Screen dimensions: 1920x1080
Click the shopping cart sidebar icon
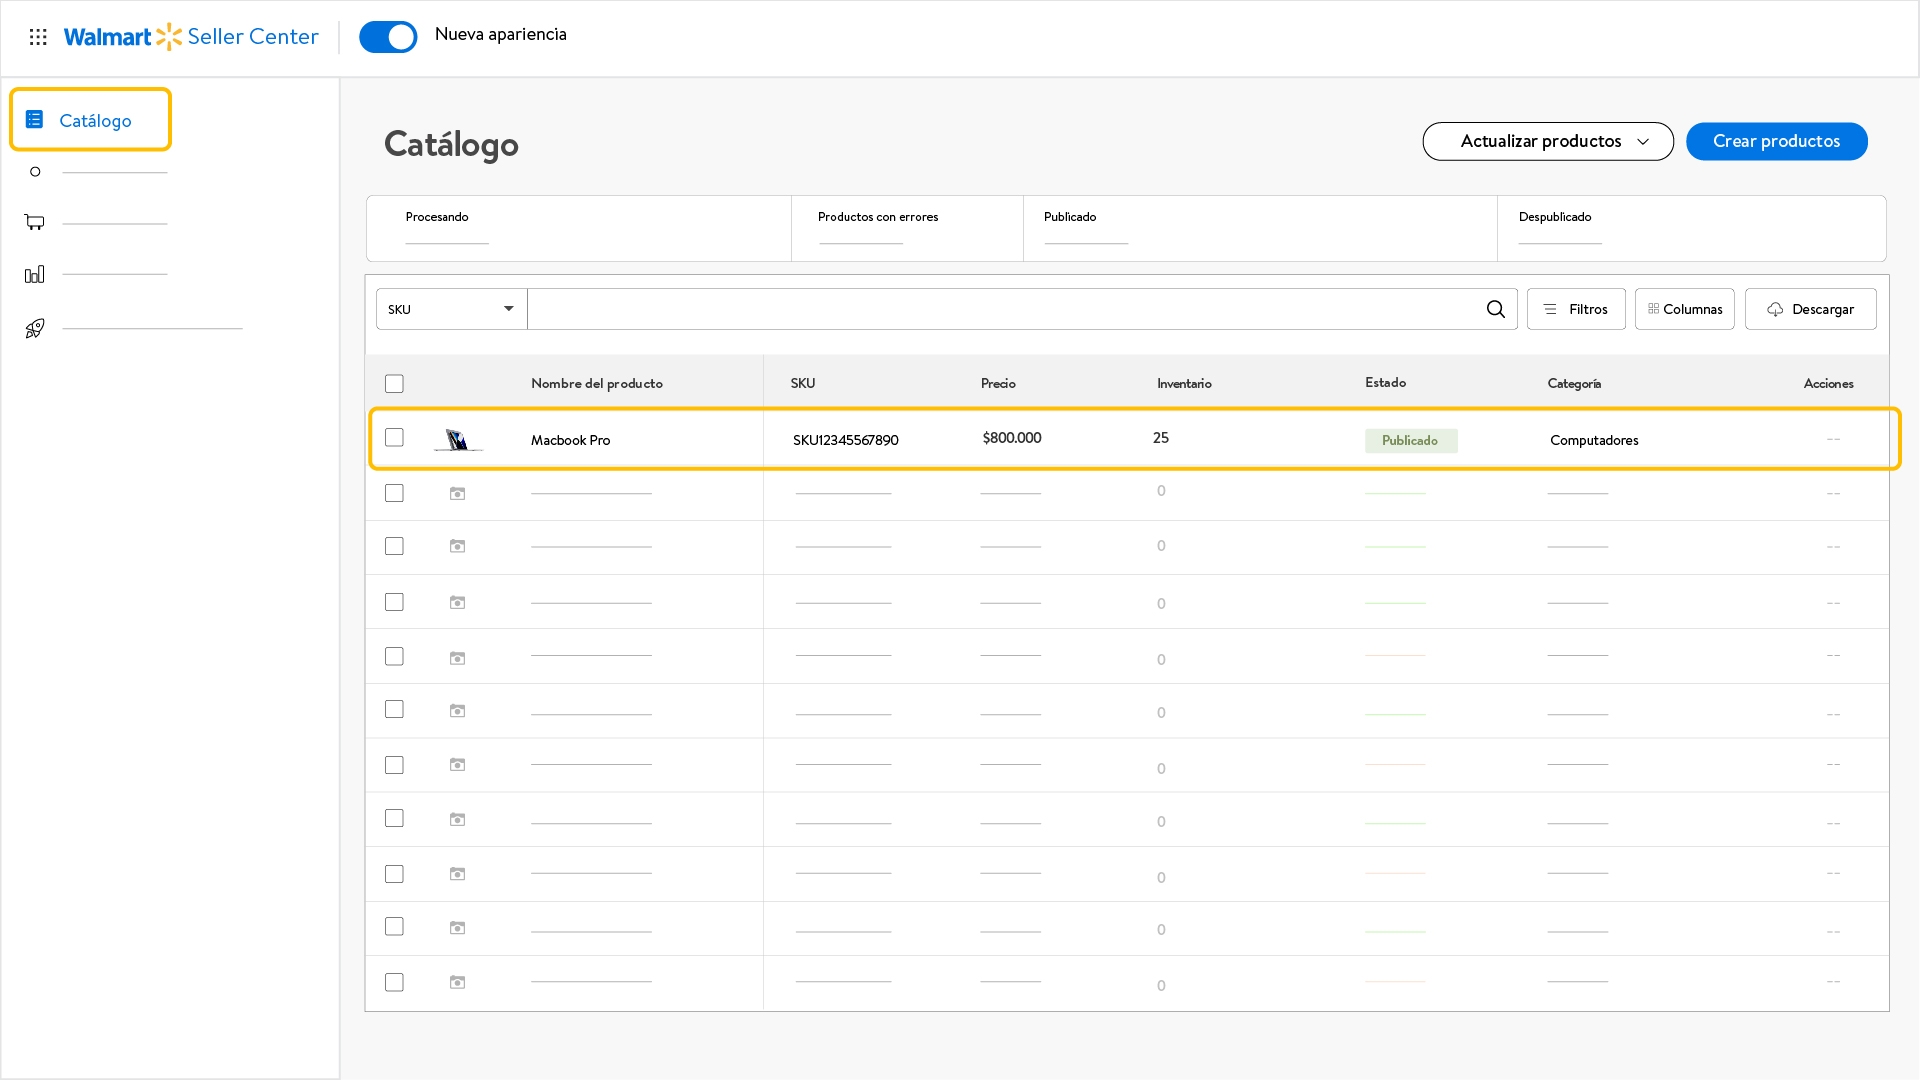tap(35, 222)
